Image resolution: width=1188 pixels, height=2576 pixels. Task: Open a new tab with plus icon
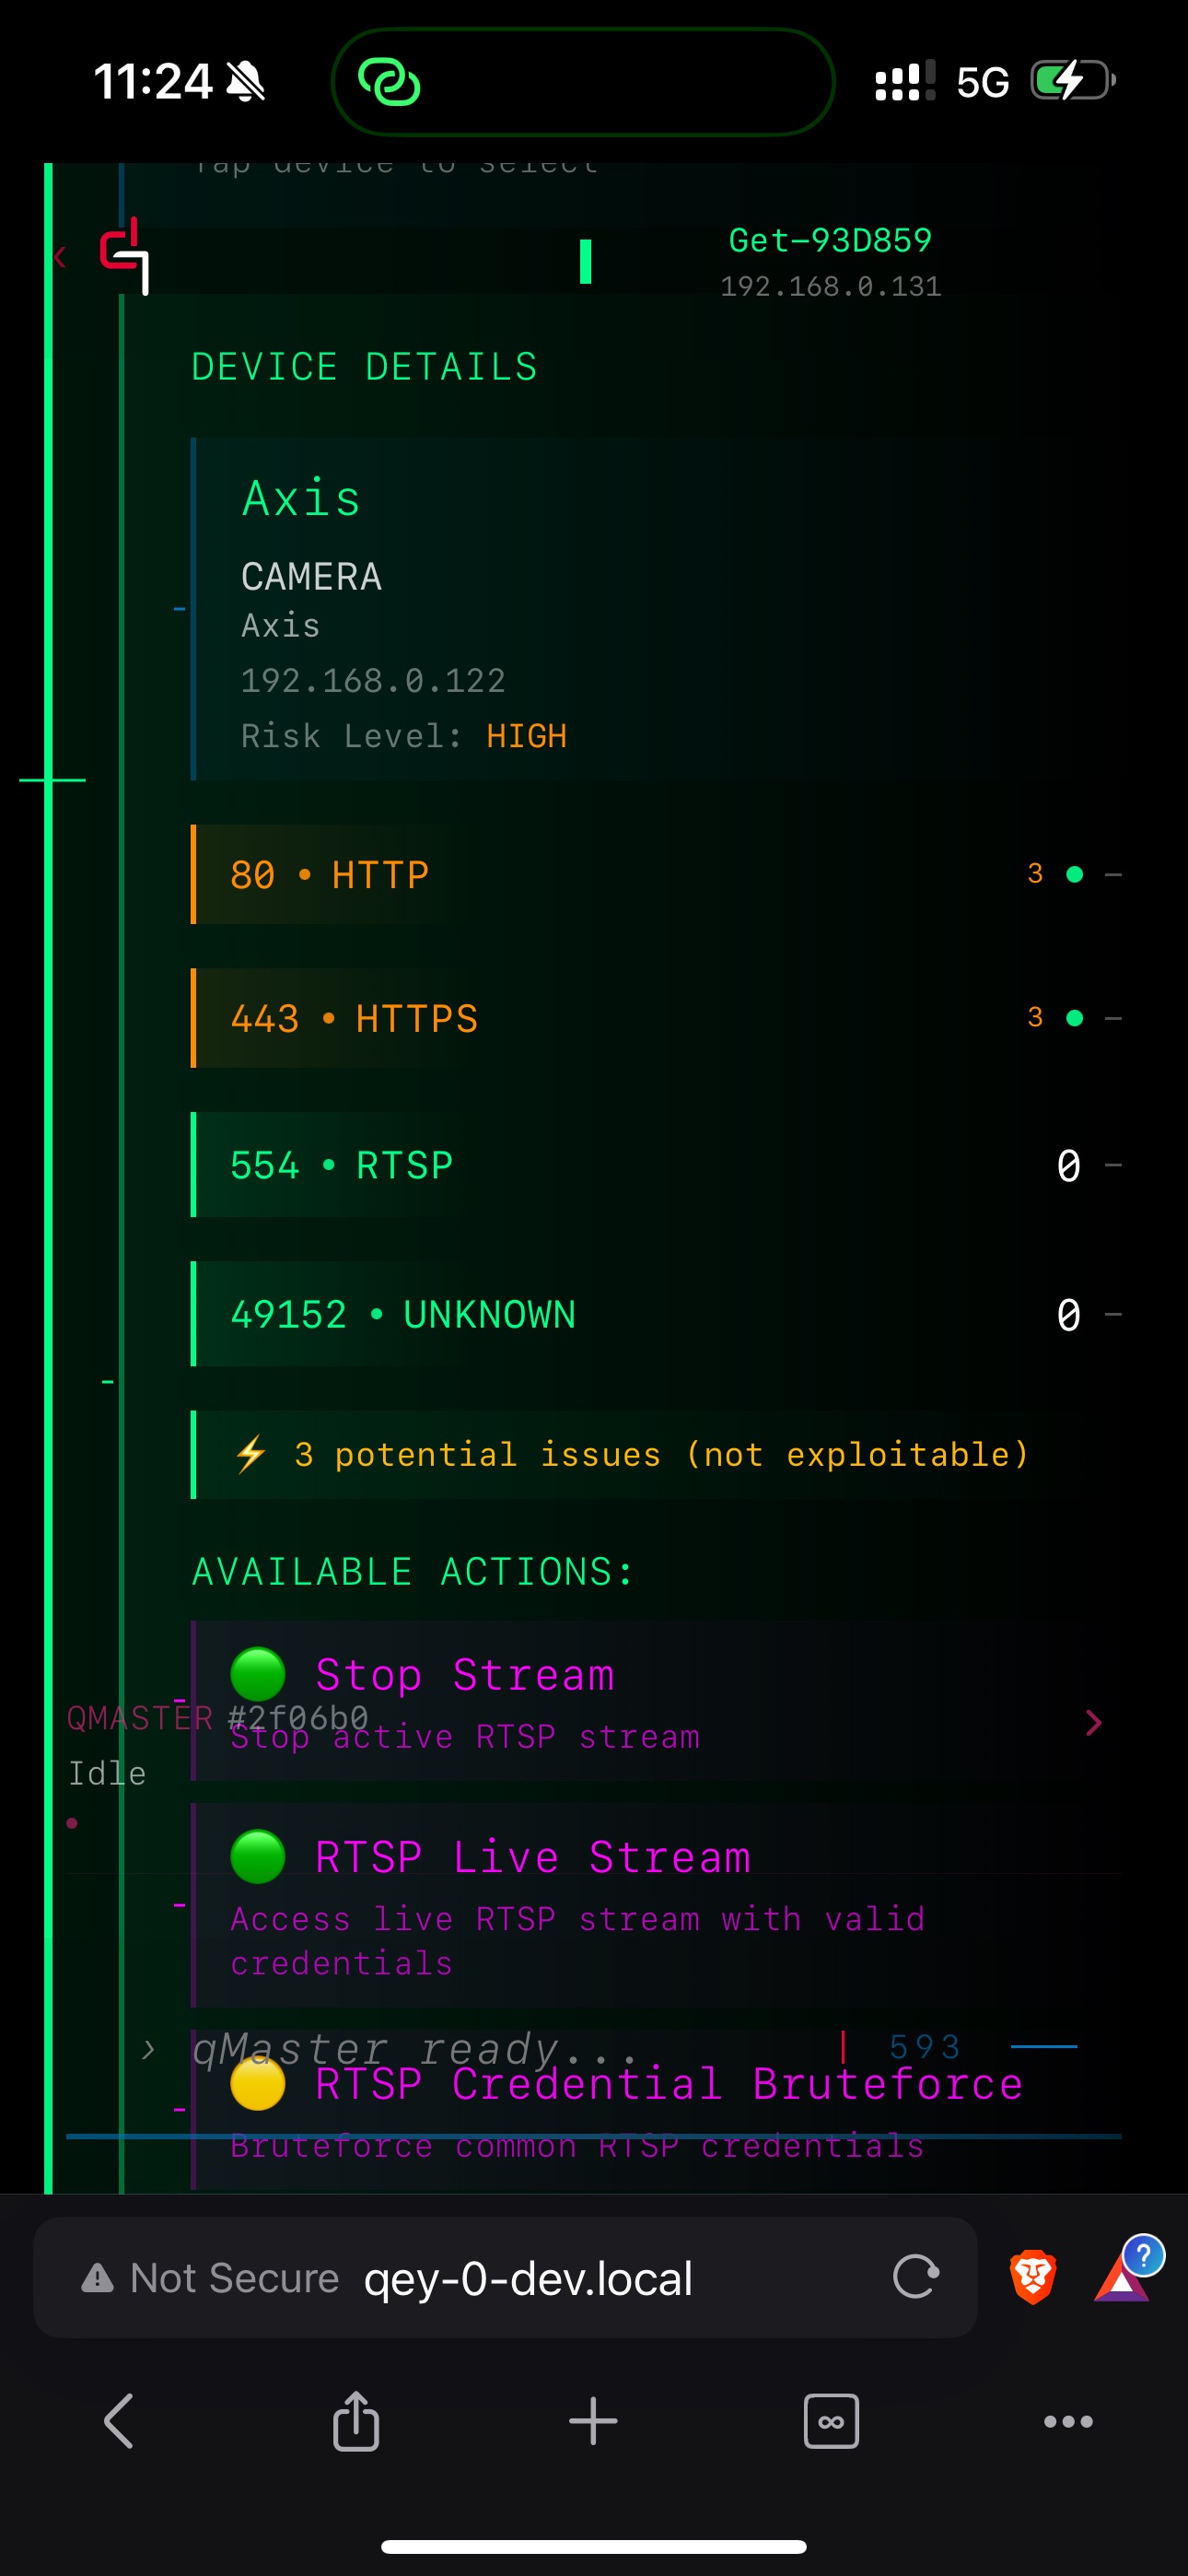[593, 2421]
